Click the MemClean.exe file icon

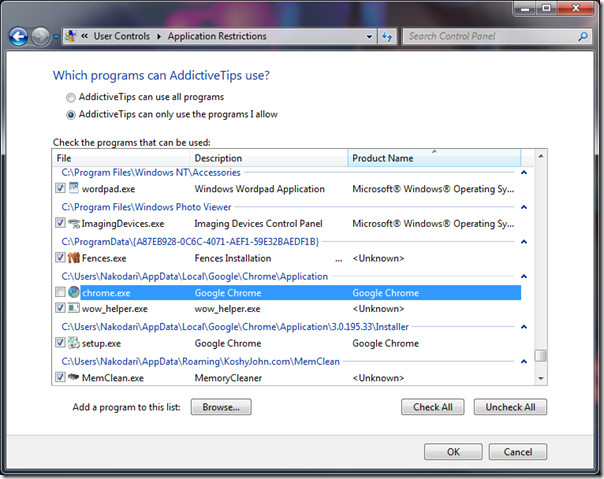[x=74, y=377]
